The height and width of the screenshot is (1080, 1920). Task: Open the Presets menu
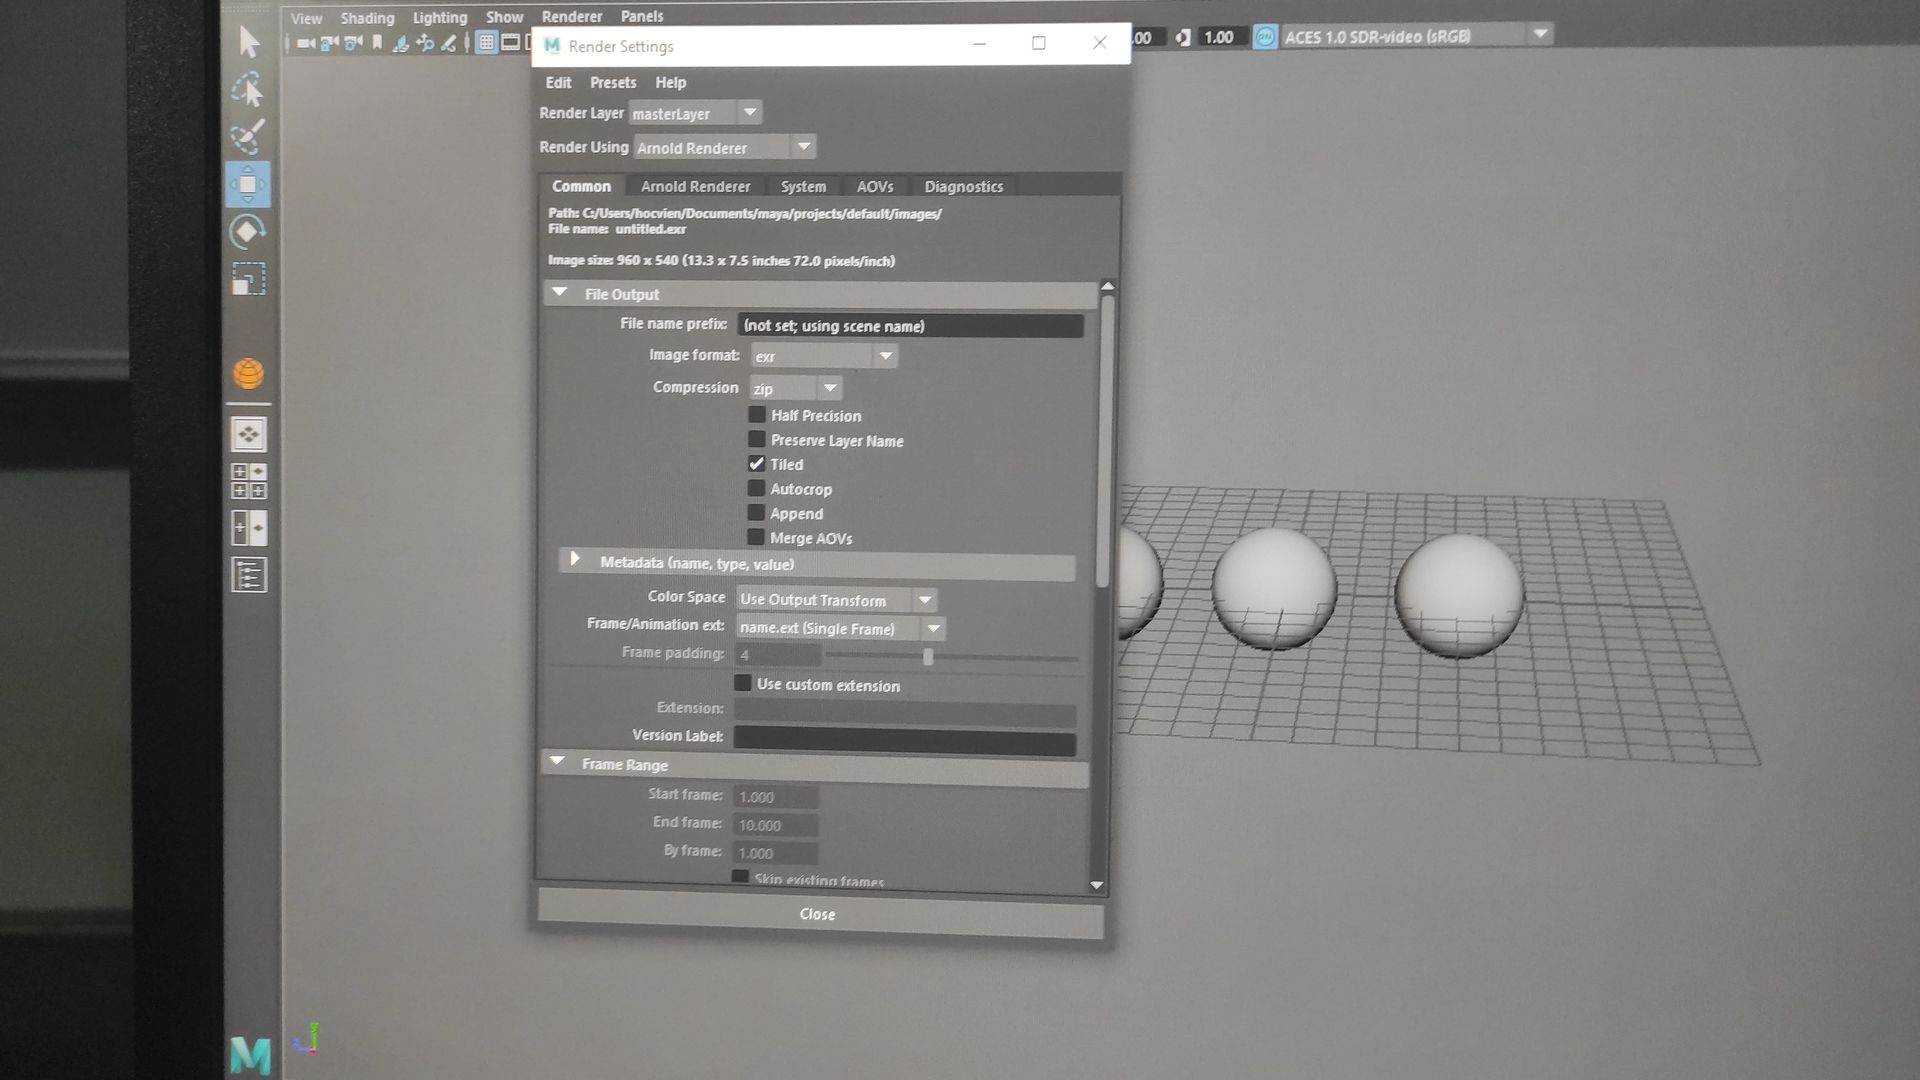(x=612, y=83)
